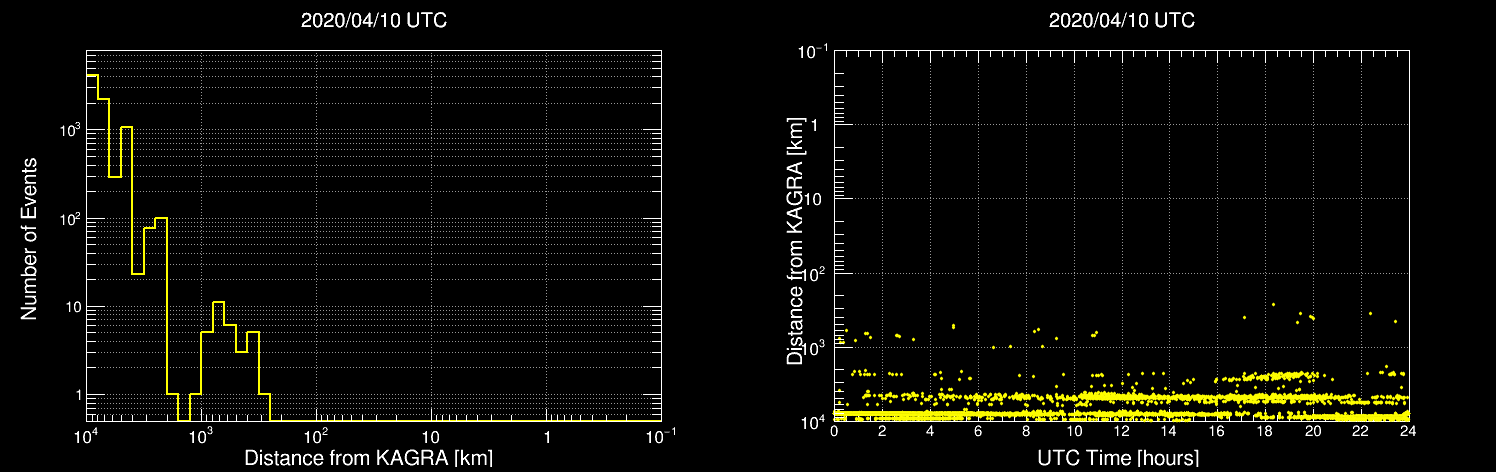The width and height of the screenshot is (1496, 472).
Task: Click hour 18 on the UTC Time axis
Action: point(1265,431)
